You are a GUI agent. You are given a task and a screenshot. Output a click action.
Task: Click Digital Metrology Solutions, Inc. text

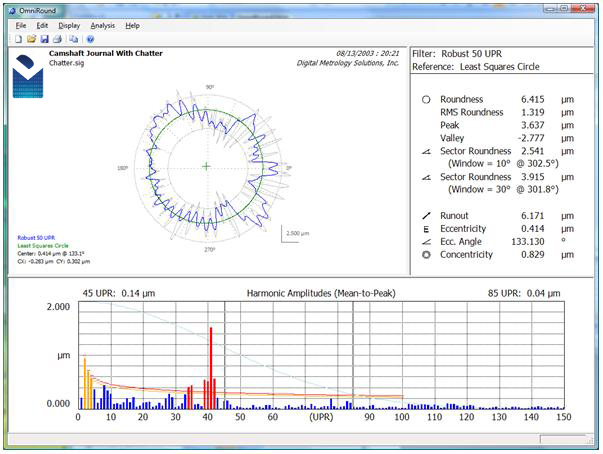pos(348,63)
